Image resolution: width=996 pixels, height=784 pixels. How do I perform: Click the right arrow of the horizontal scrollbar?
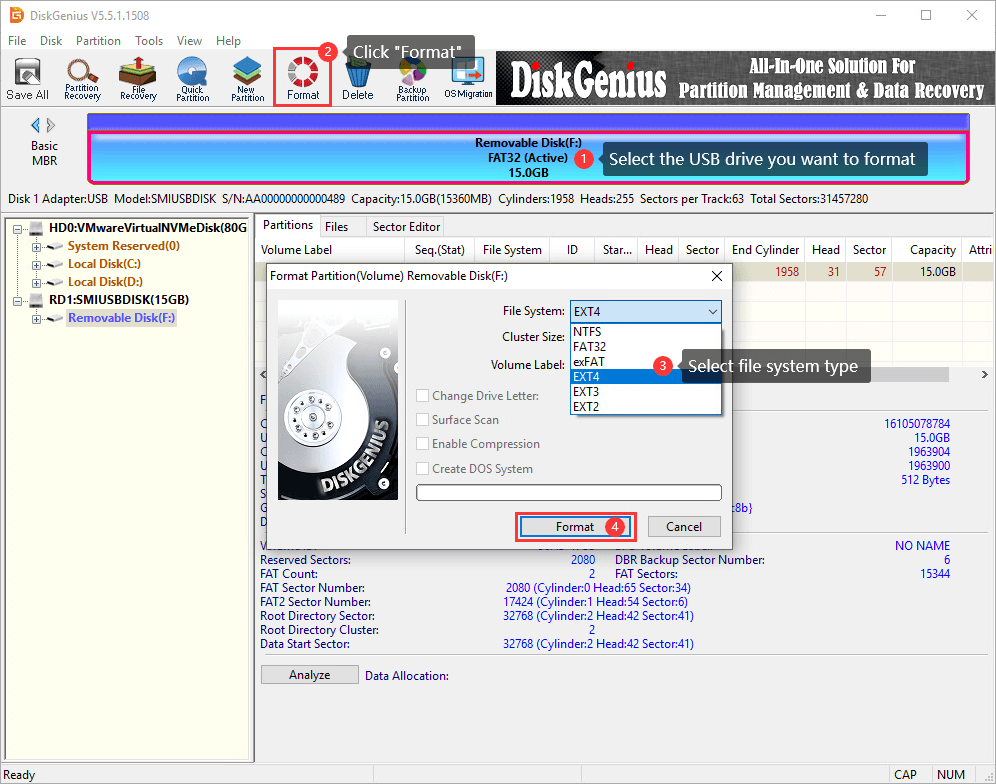pos(984,375)
